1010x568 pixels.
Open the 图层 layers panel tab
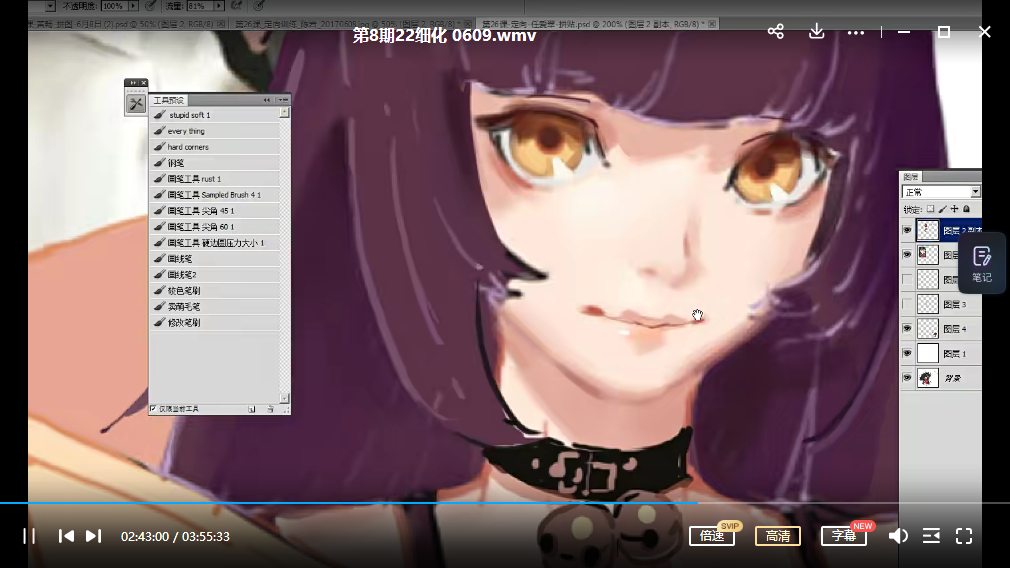click(x=911, y=176)
